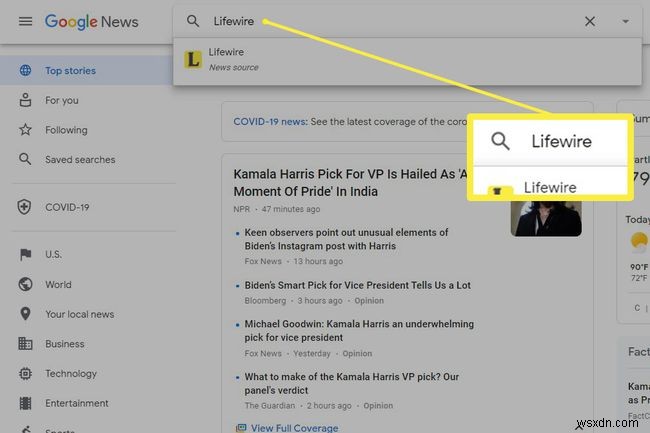Clear the search field with the X
Viewport: 650px width, 433px height.
point(589,21)
